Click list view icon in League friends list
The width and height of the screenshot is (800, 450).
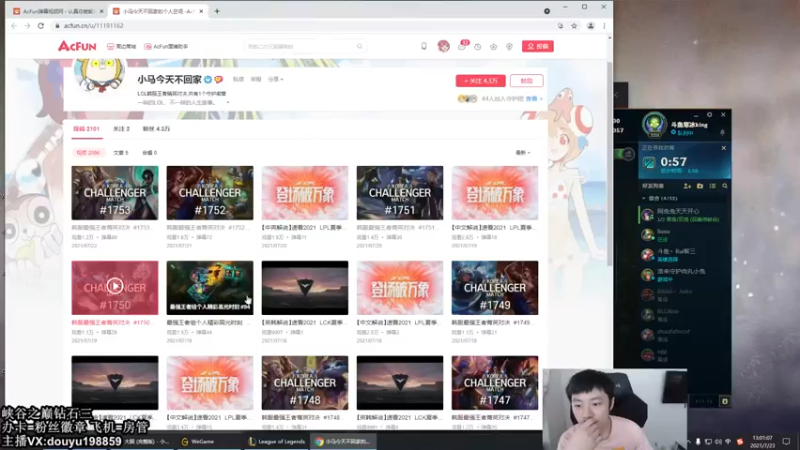[x=712, y=186]
